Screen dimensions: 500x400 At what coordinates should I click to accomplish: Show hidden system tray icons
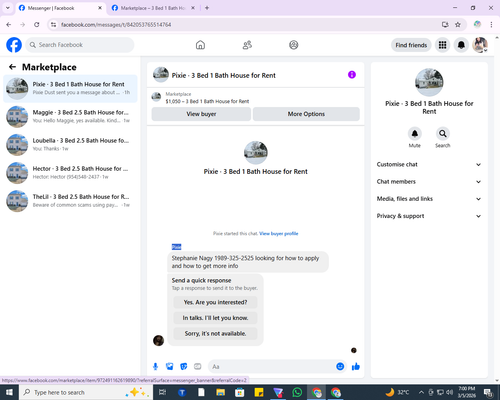pos(421,392)
